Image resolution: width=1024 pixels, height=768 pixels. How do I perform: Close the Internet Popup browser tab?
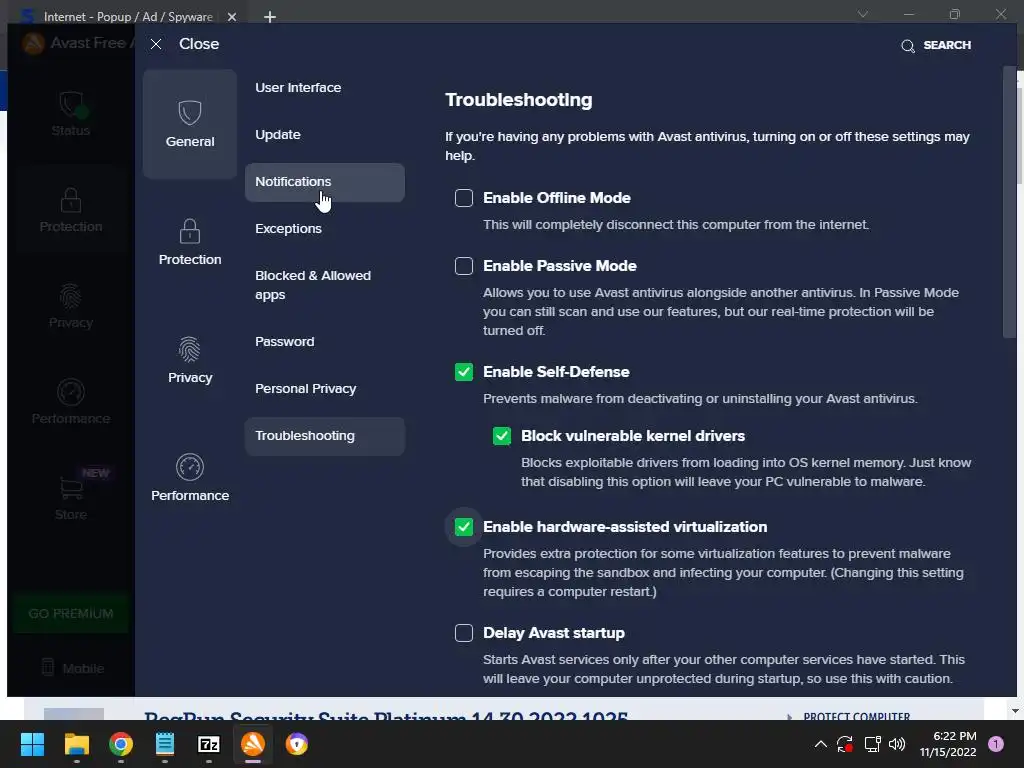click(232, 17)
